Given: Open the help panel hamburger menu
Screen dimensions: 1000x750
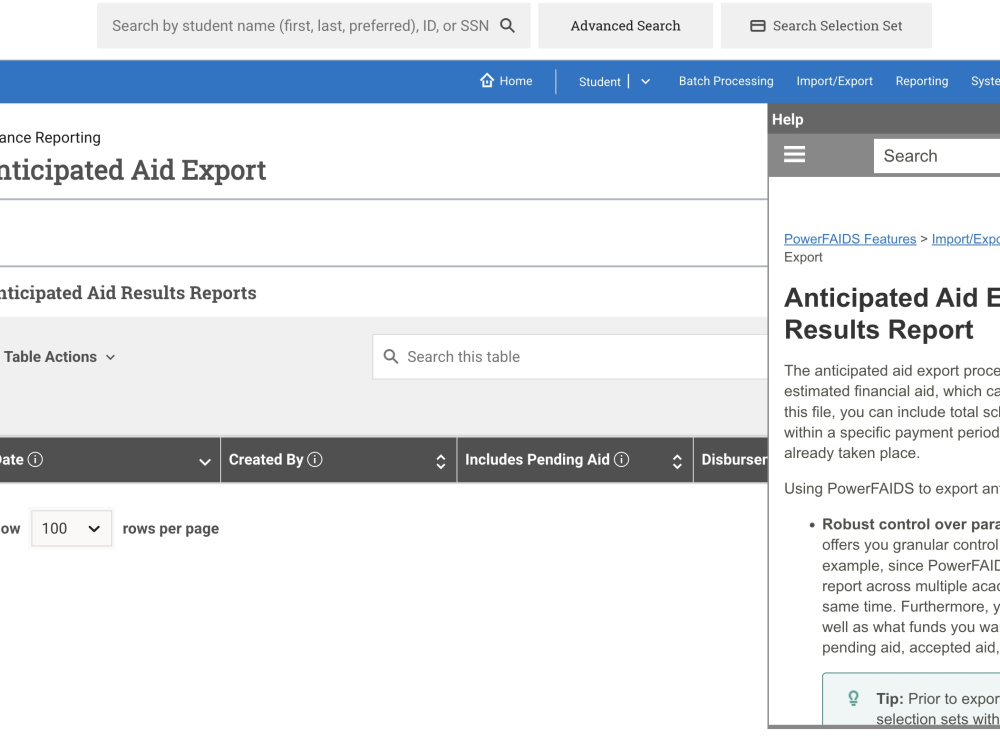Looking at the screenshot, I should point(794,154).
